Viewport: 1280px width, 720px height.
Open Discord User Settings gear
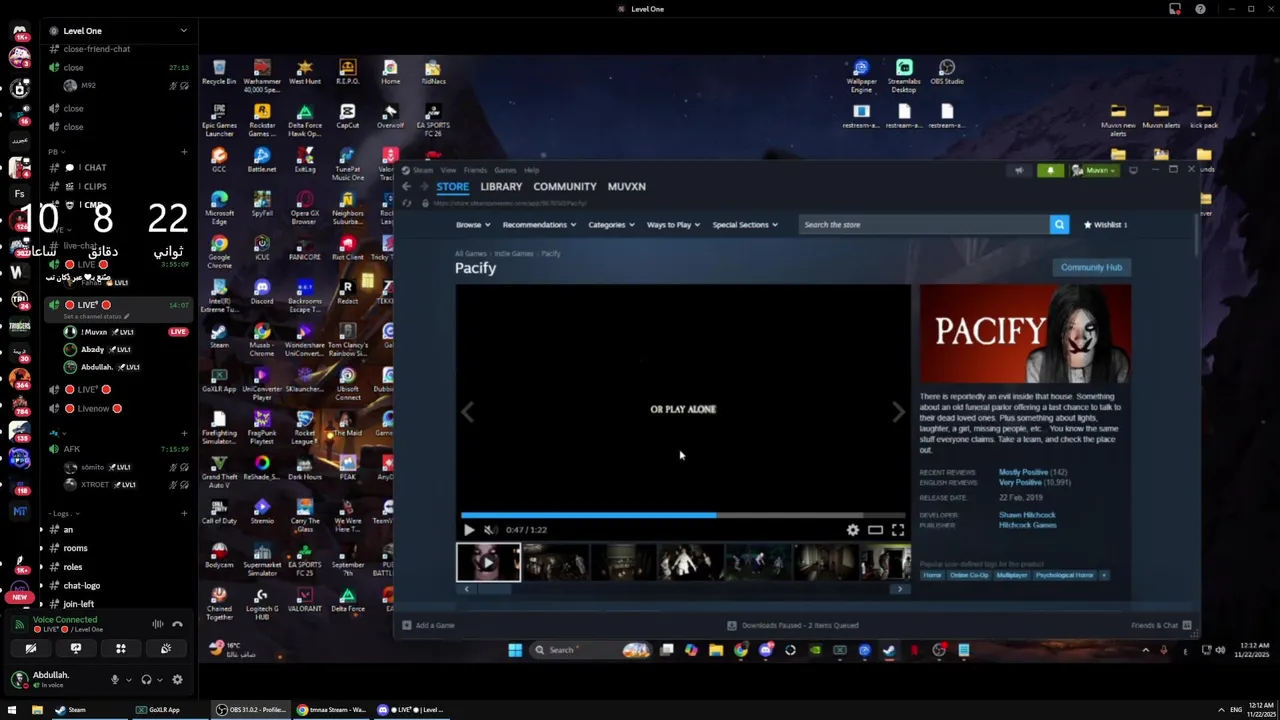[x=177, y=680]
